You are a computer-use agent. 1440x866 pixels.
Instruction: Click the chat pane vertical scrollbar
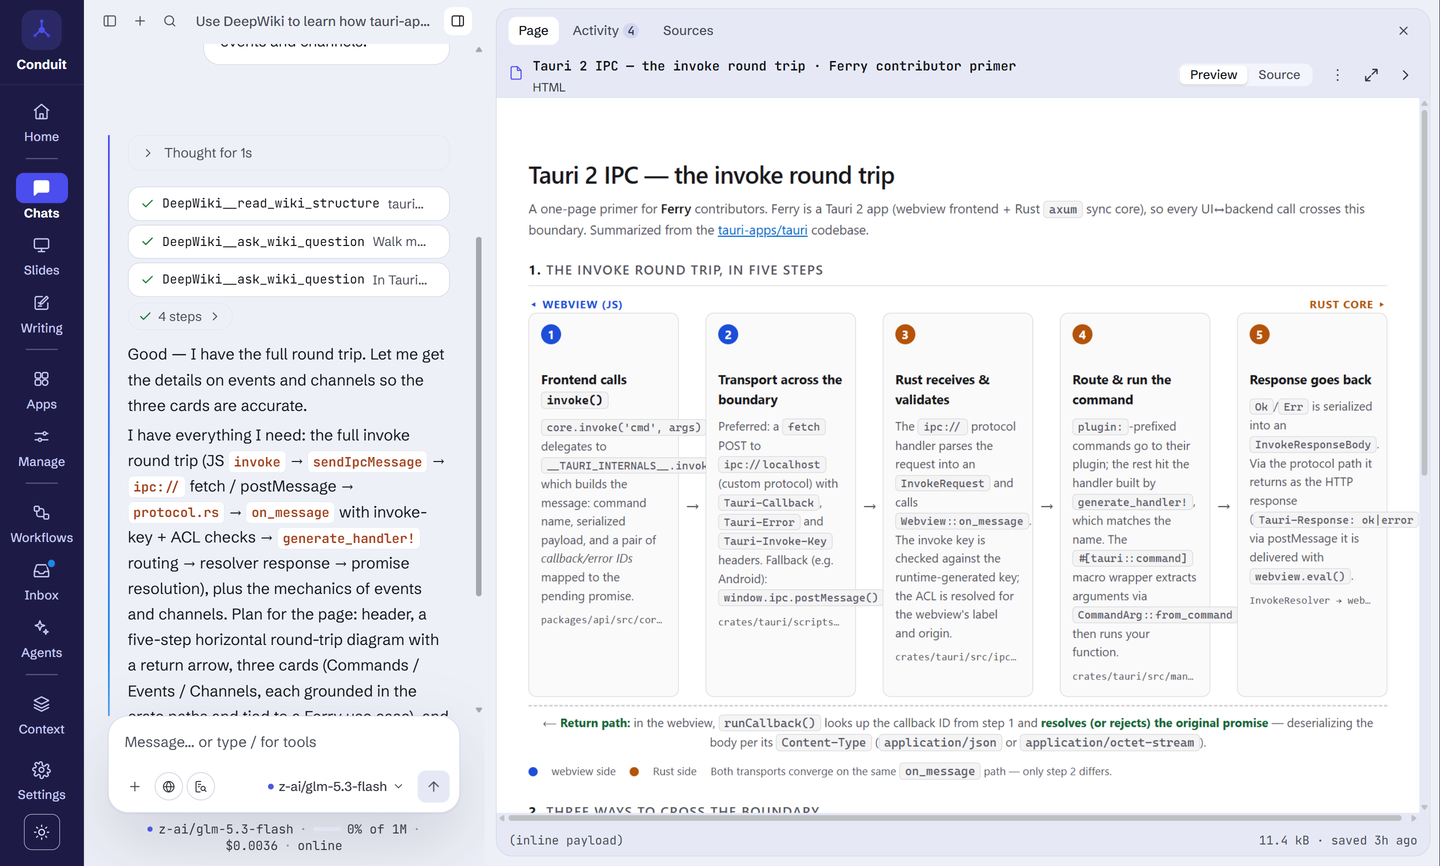[x=478, y=415]
